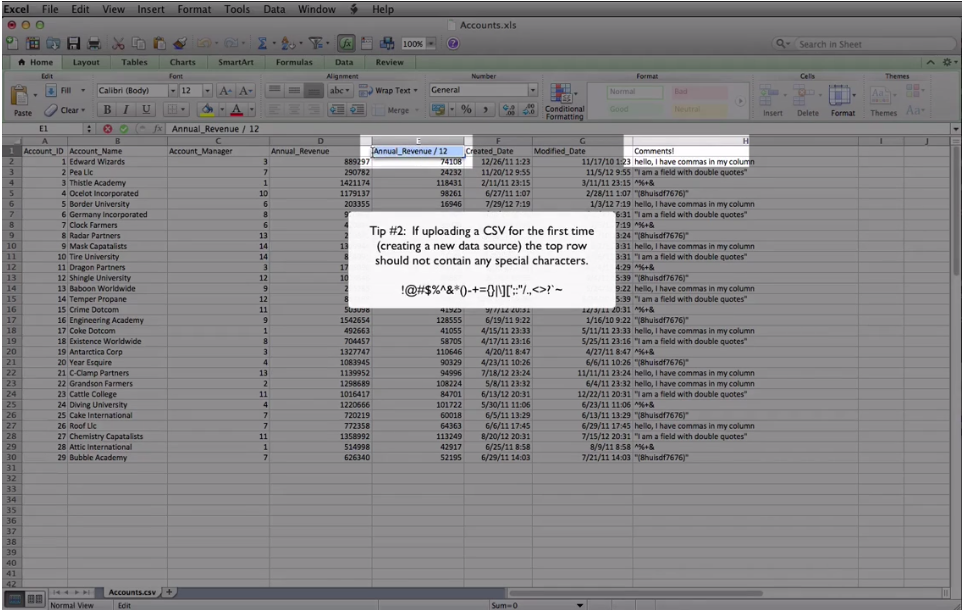The width and height of the screenshot is (963, 610).
Task: Open the Review ribbon tab
Action: (x=389, y=62)
